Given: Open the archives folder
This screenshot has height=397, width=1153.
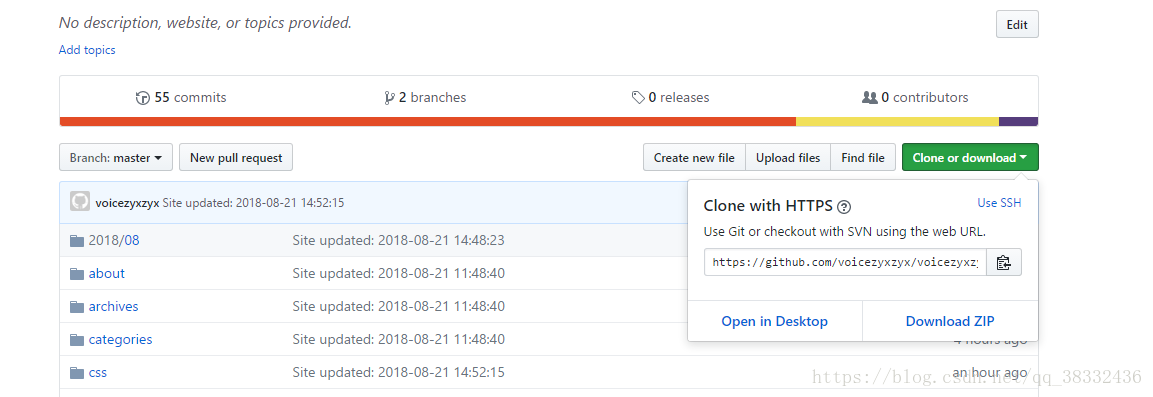Looking at the screenshot, I should [x=113, y=307].
